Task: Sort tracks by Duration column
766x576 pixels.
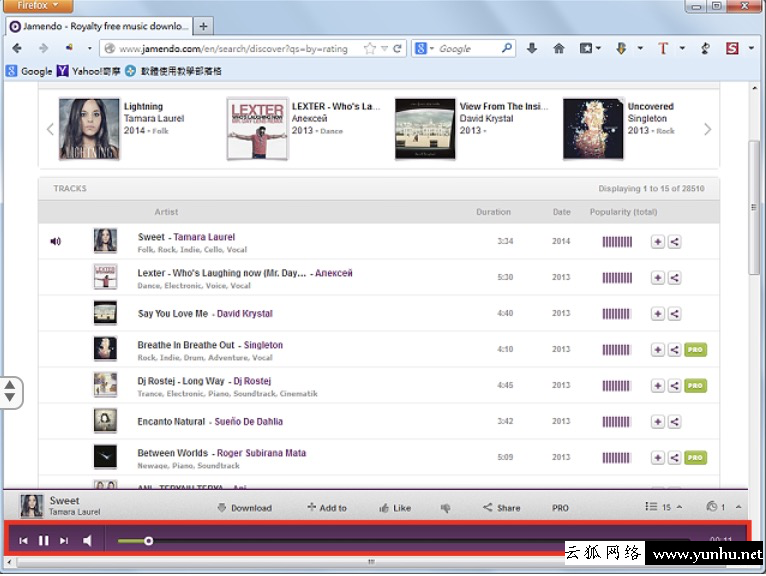Action: [x=493, y=212]
